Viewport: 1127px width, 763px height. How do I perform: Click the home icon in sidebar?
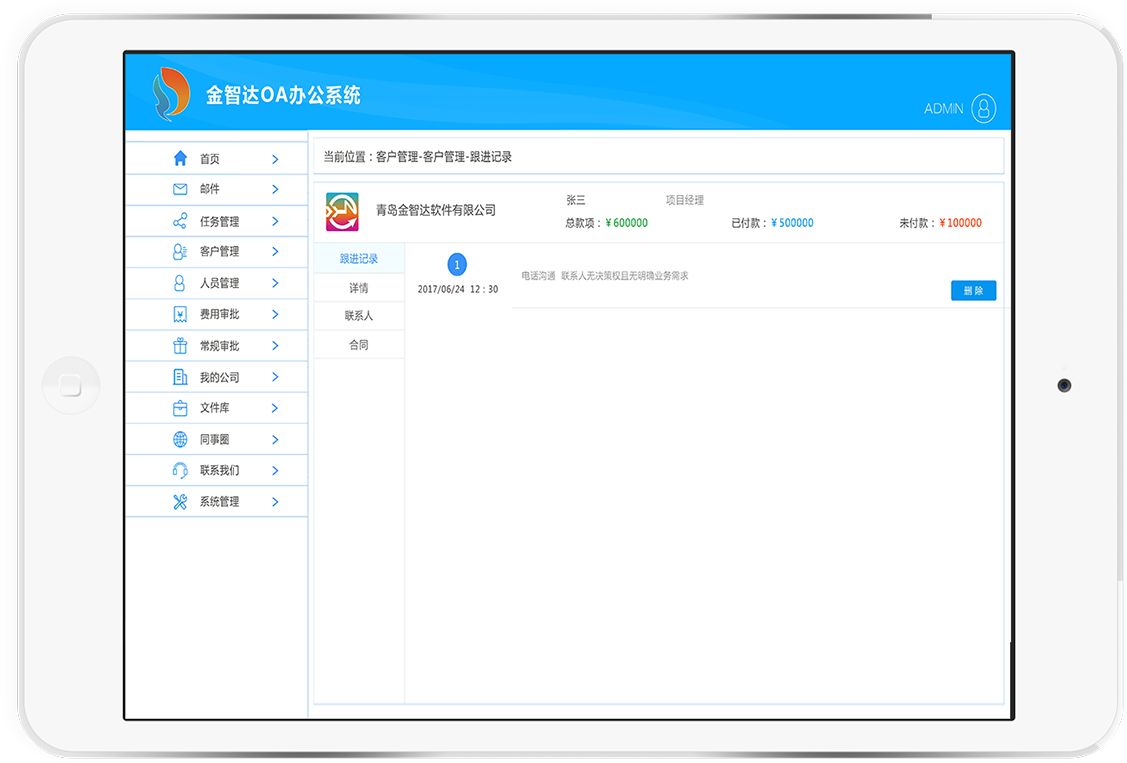click(x=180, y=158)
